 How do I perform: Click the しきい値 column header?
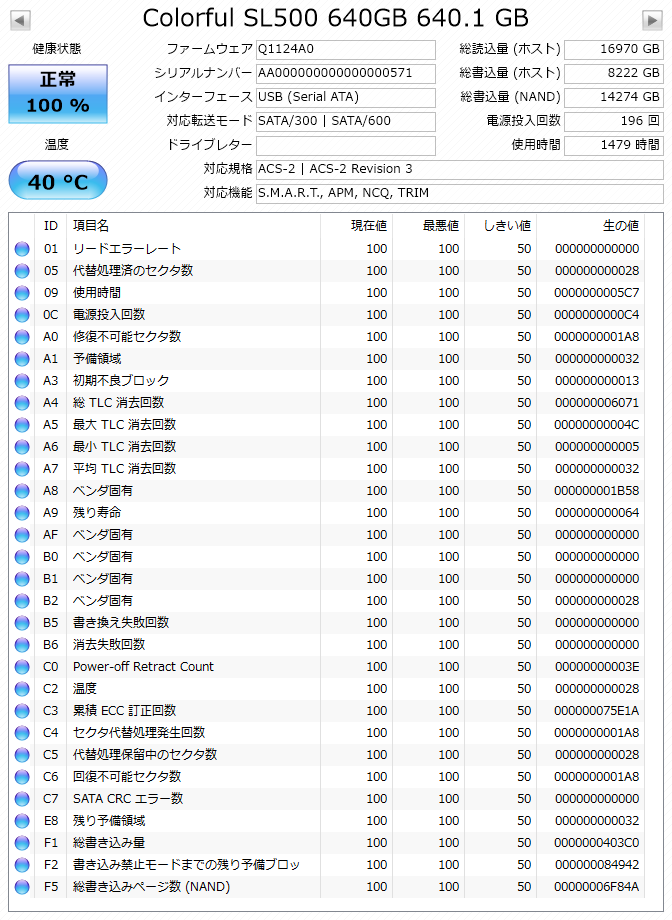pos(500,226)
